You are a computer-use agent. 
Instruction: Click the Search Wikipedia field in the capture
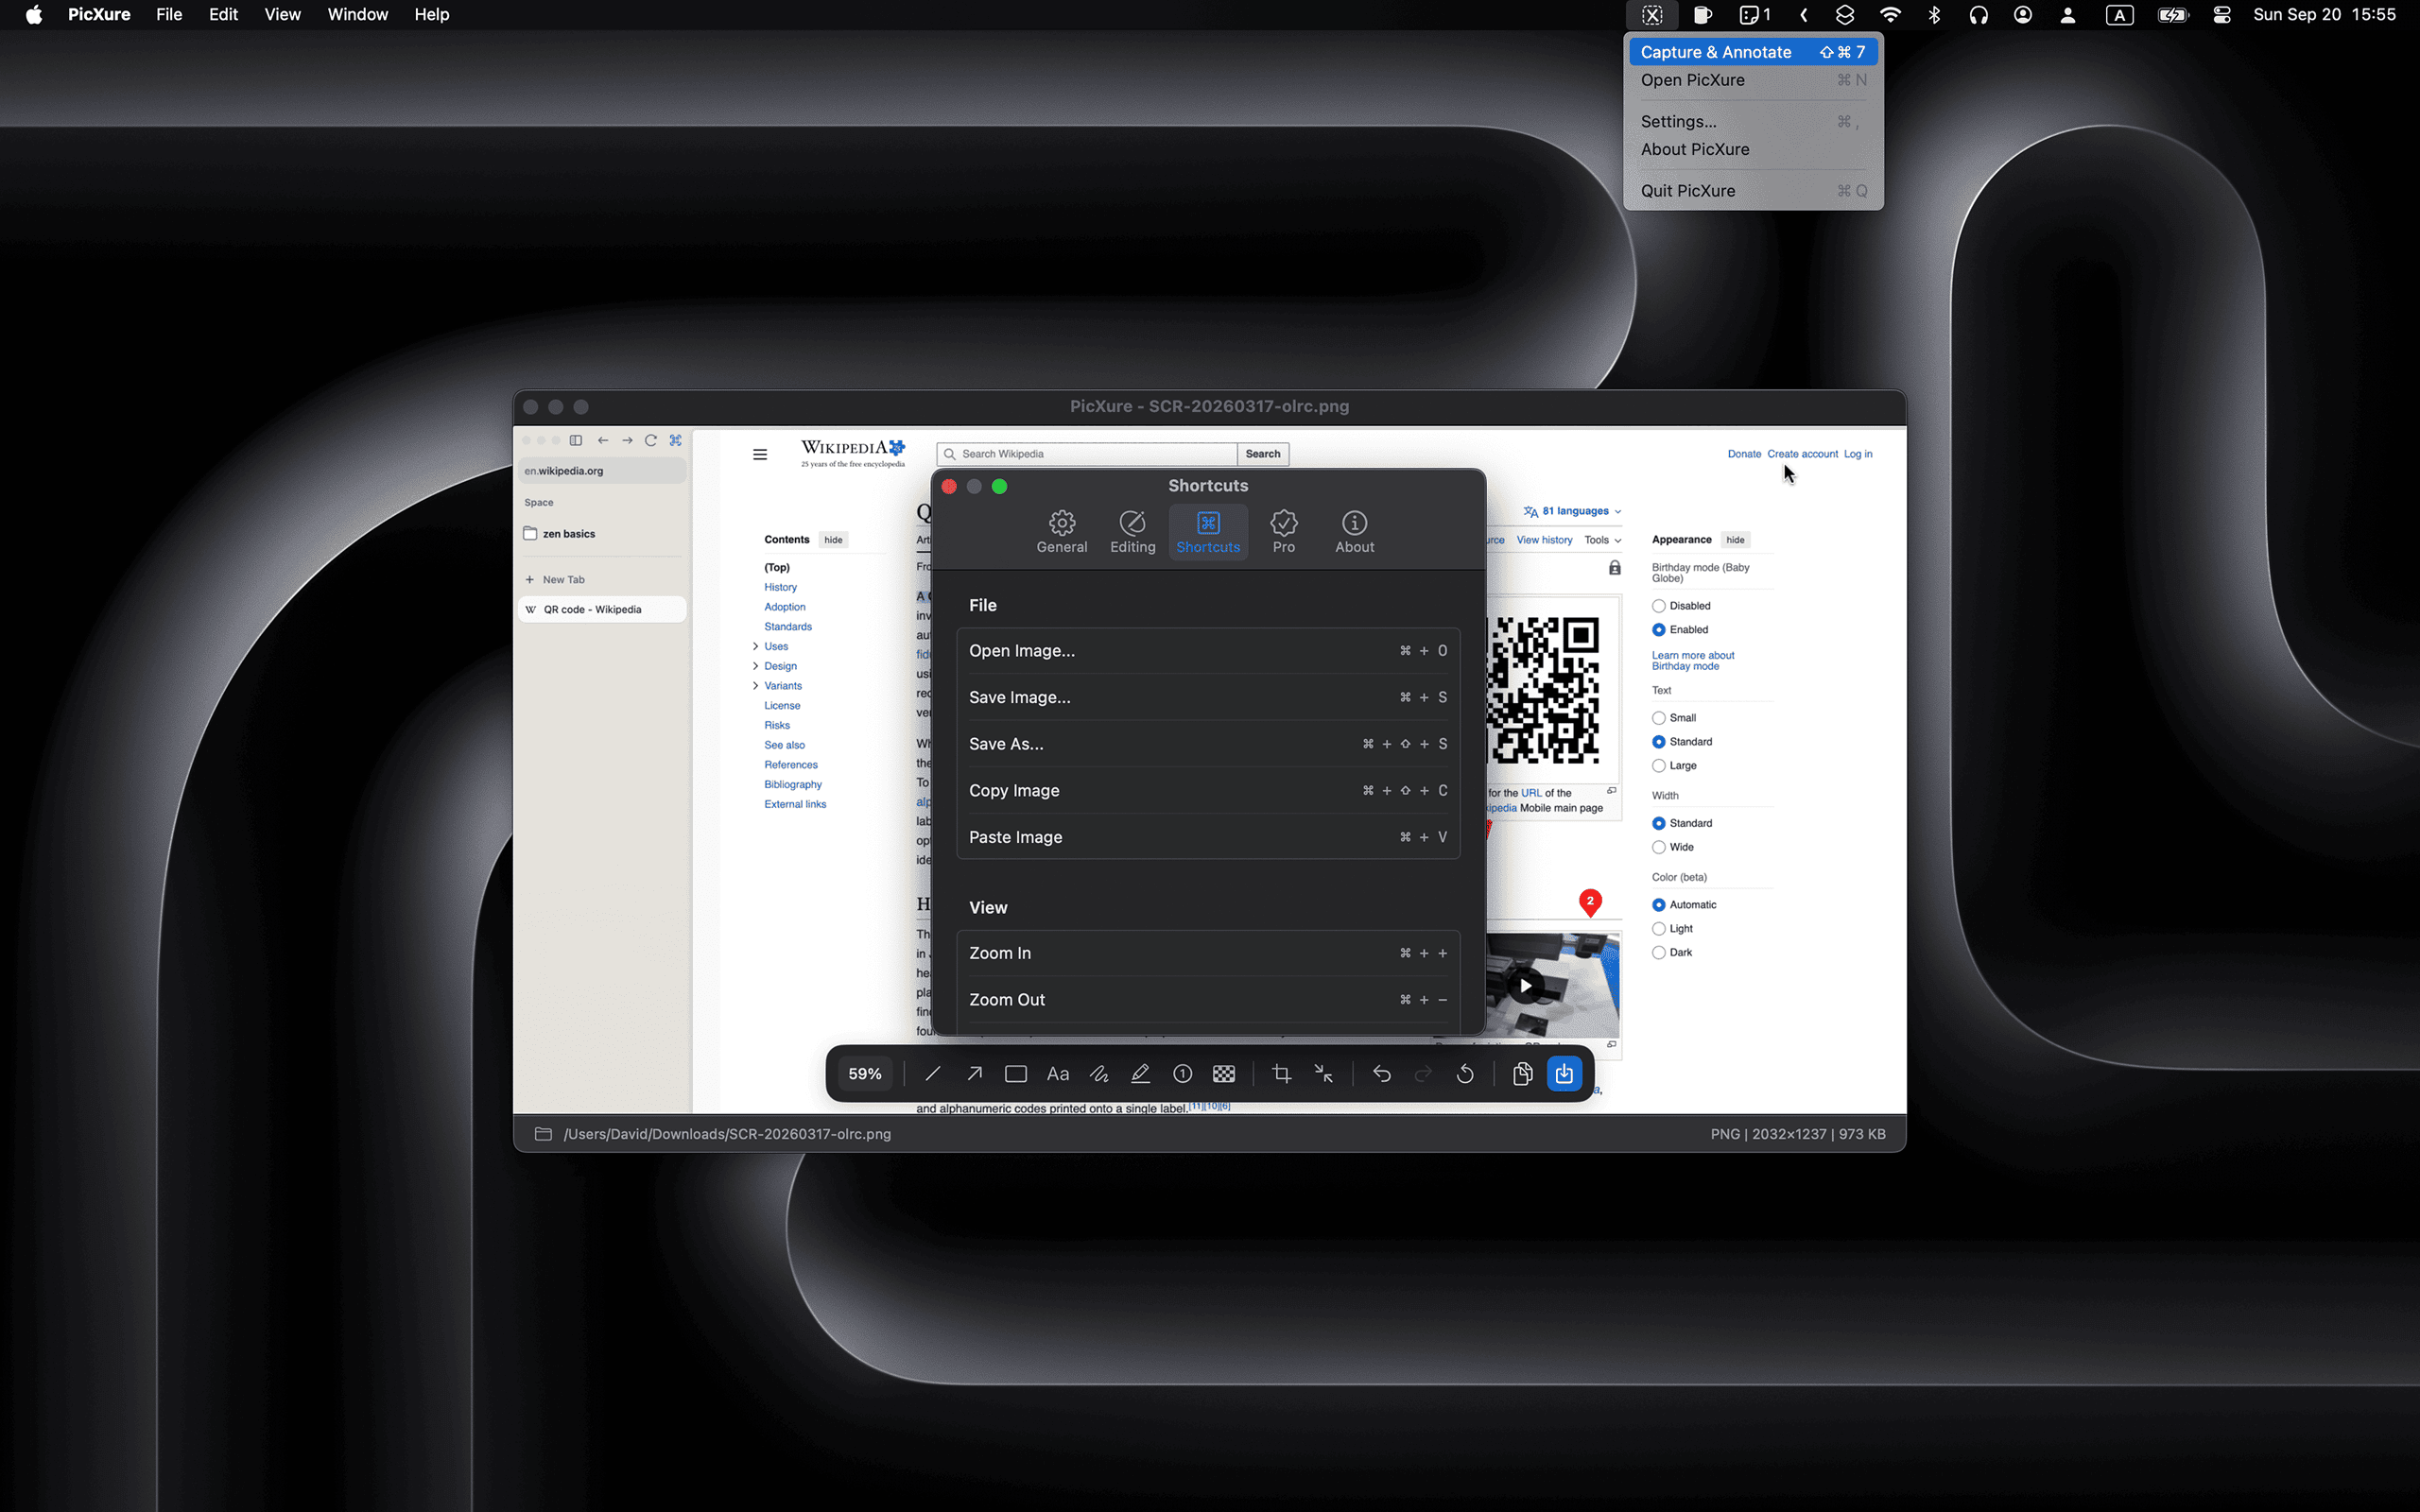1087,454
